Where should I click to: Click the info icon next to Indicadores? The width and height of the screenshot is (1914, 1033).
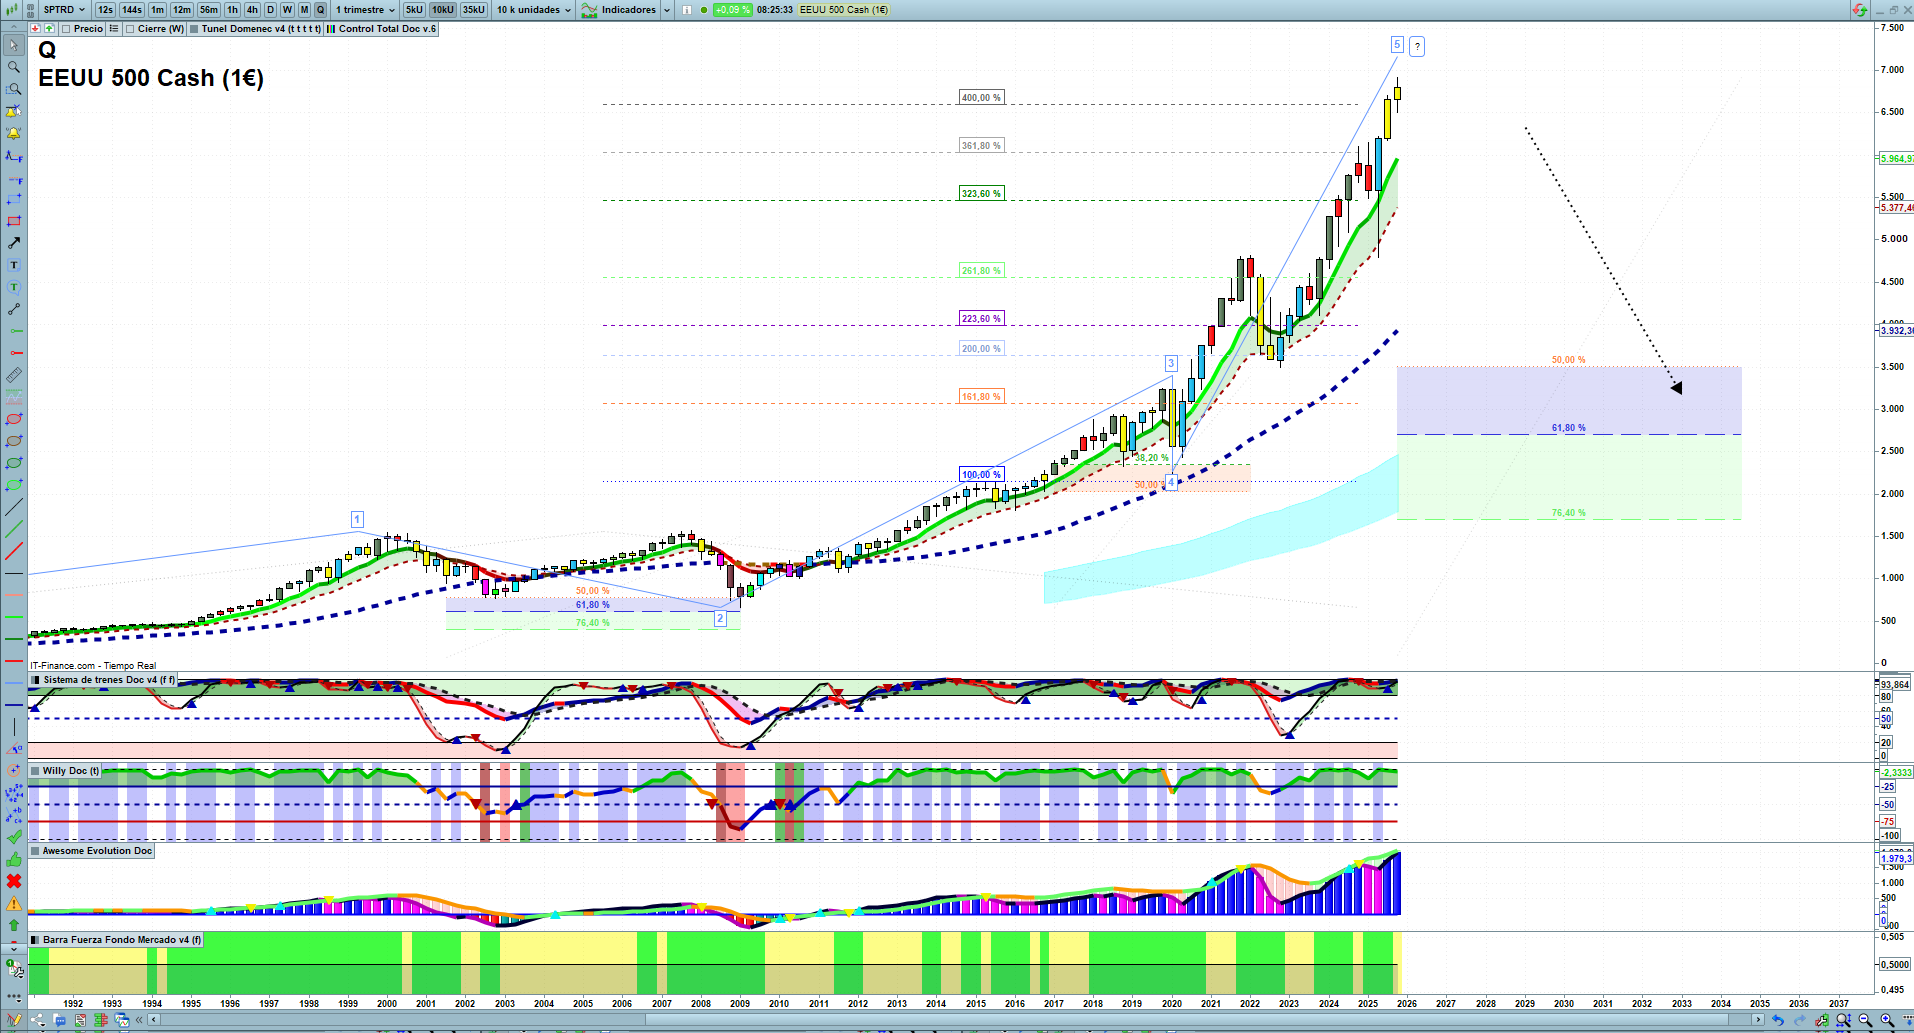coord(687,10)
